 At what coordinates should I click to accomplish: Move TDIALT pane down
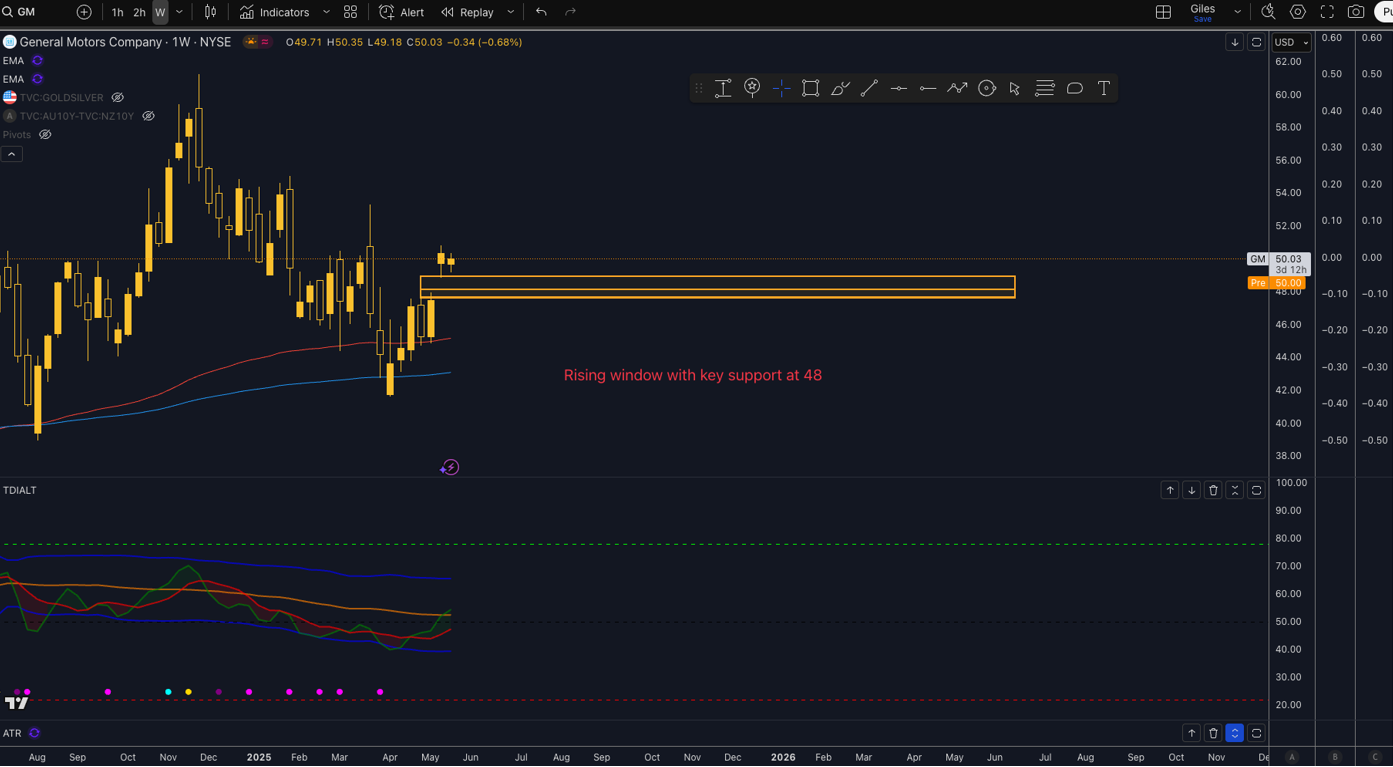[1191, 490]
